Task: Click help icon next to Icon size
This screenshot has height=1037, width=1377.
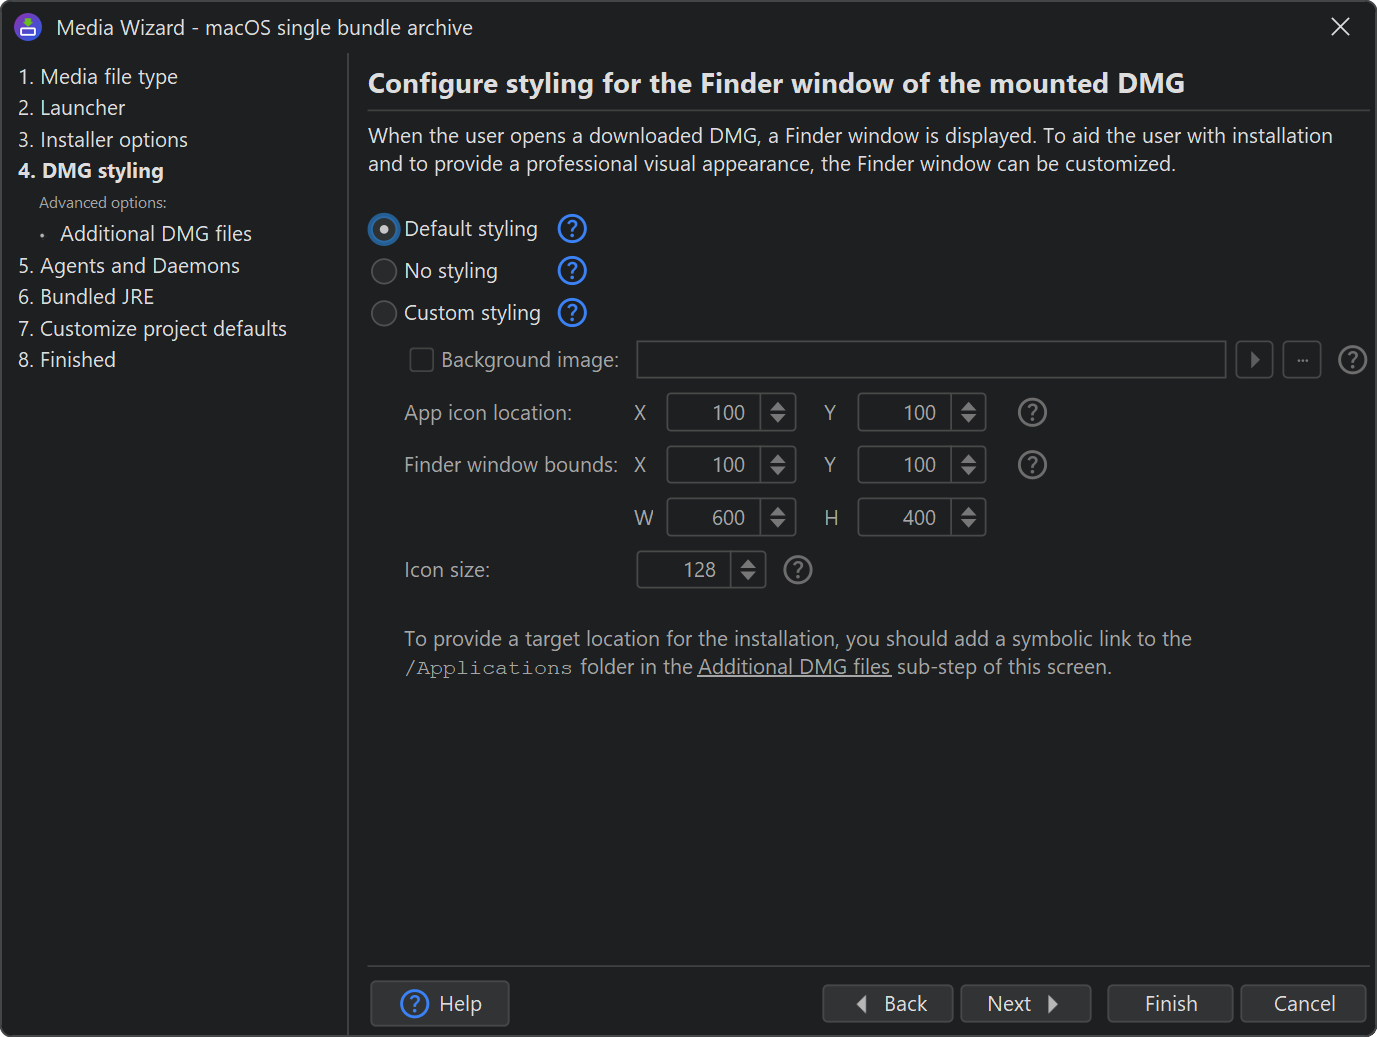Action: tap(797, 570)
